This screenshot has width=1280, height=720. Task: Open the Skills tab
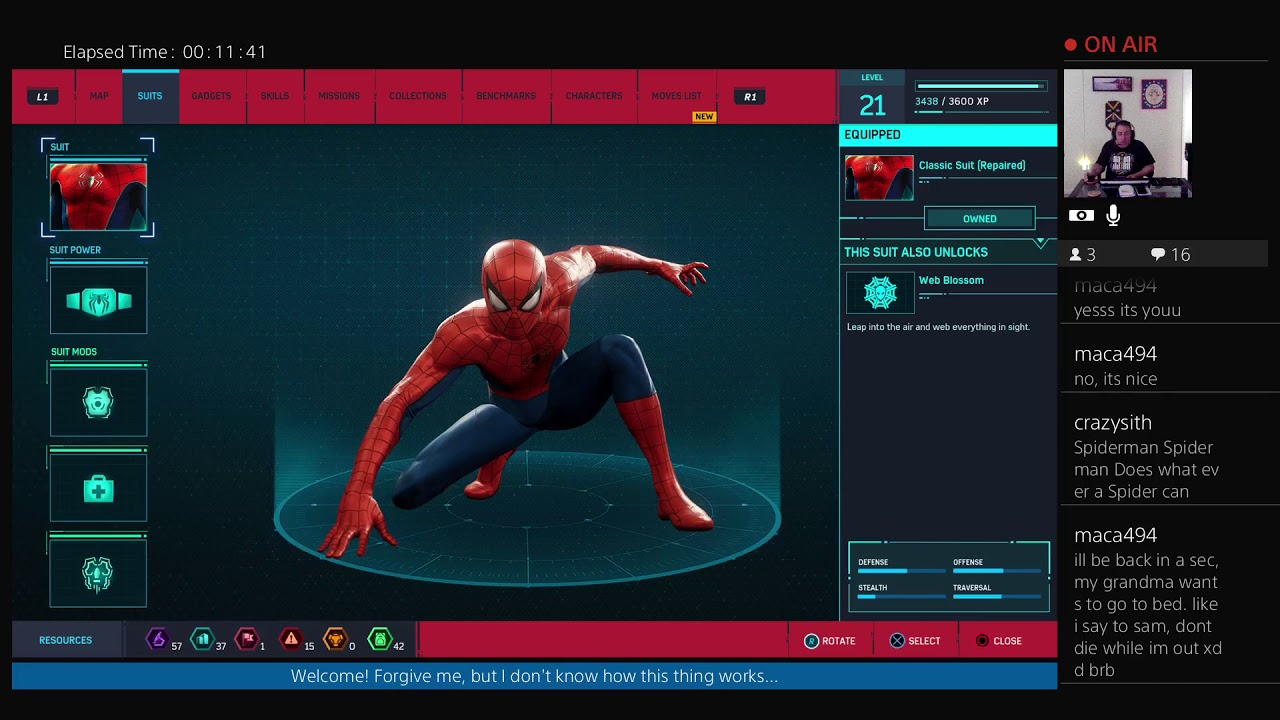pyautogui.click(x=275, y=96)
